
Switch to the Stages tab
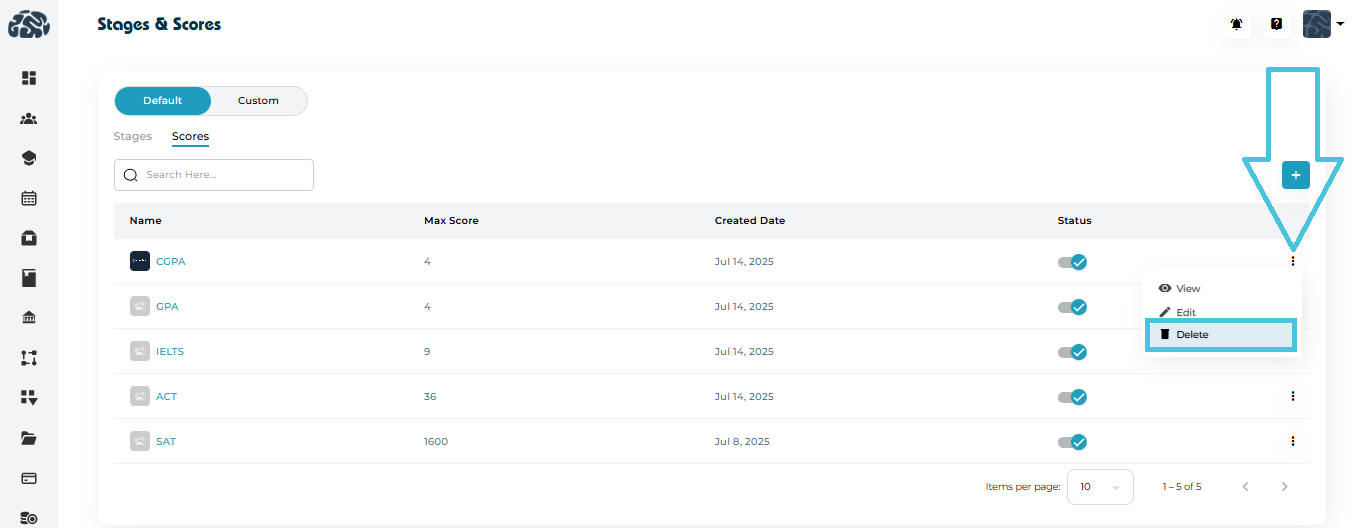click(133, 136)
